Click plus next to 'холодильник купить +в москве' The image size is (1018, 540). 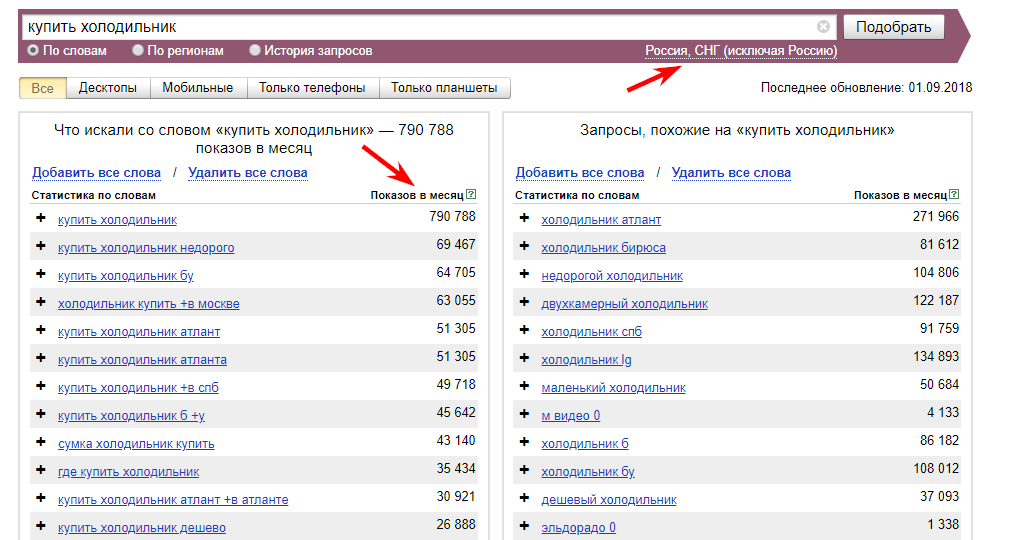pyautogui.click(x=41, y=301)
